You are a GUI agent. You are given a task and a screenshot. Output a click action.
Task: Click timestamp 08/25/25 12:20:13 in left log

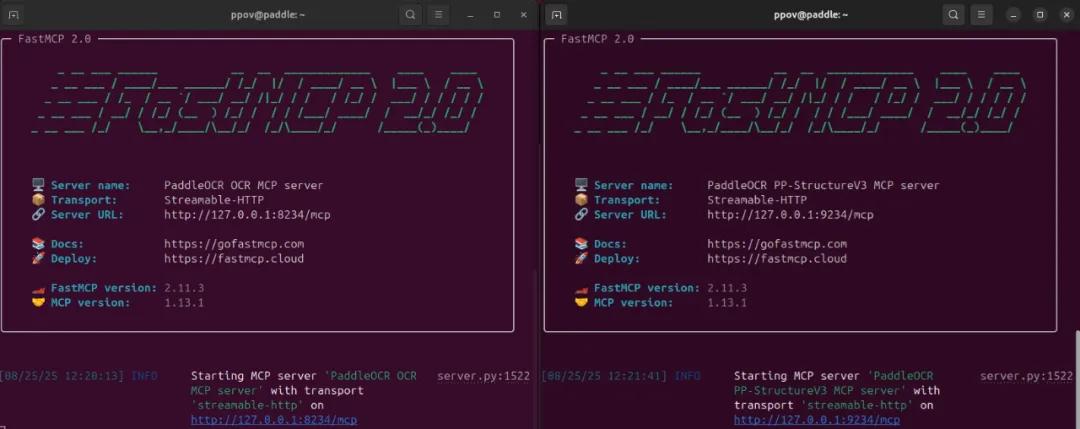point(62,376)
